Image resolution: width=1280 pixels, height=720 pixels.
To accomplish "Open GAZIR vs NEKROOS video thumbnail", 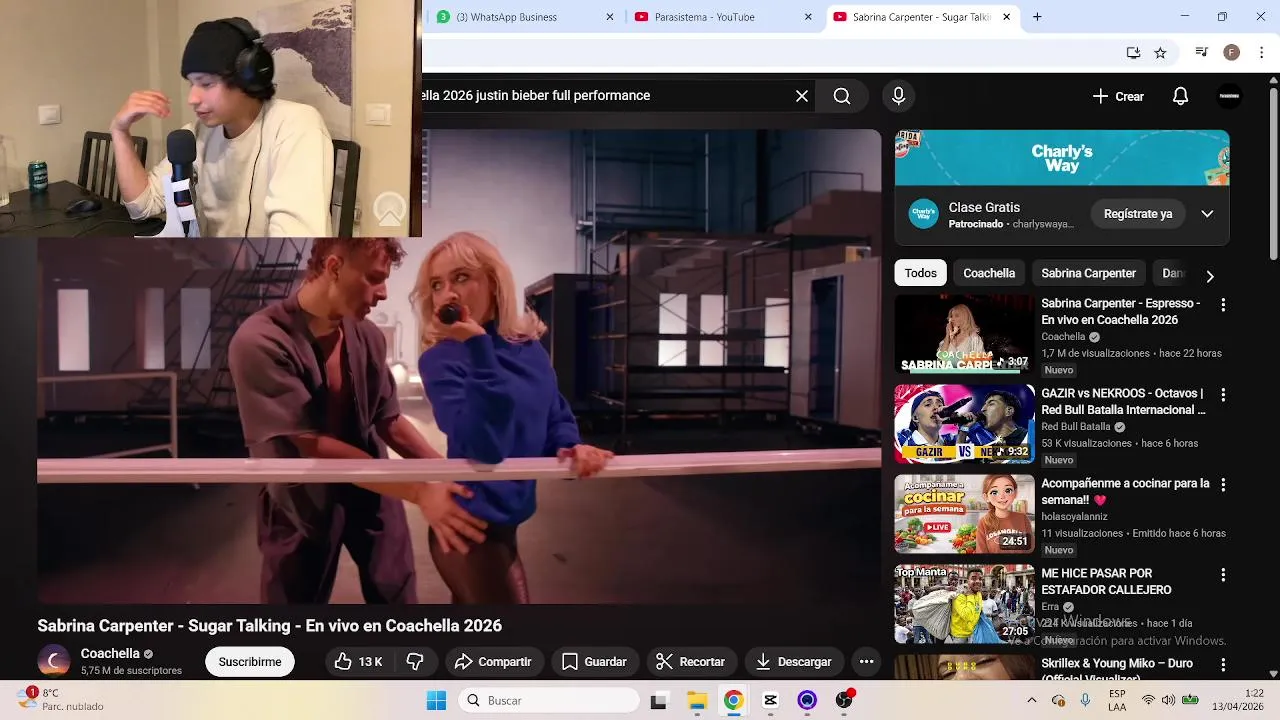I will 964,423.
